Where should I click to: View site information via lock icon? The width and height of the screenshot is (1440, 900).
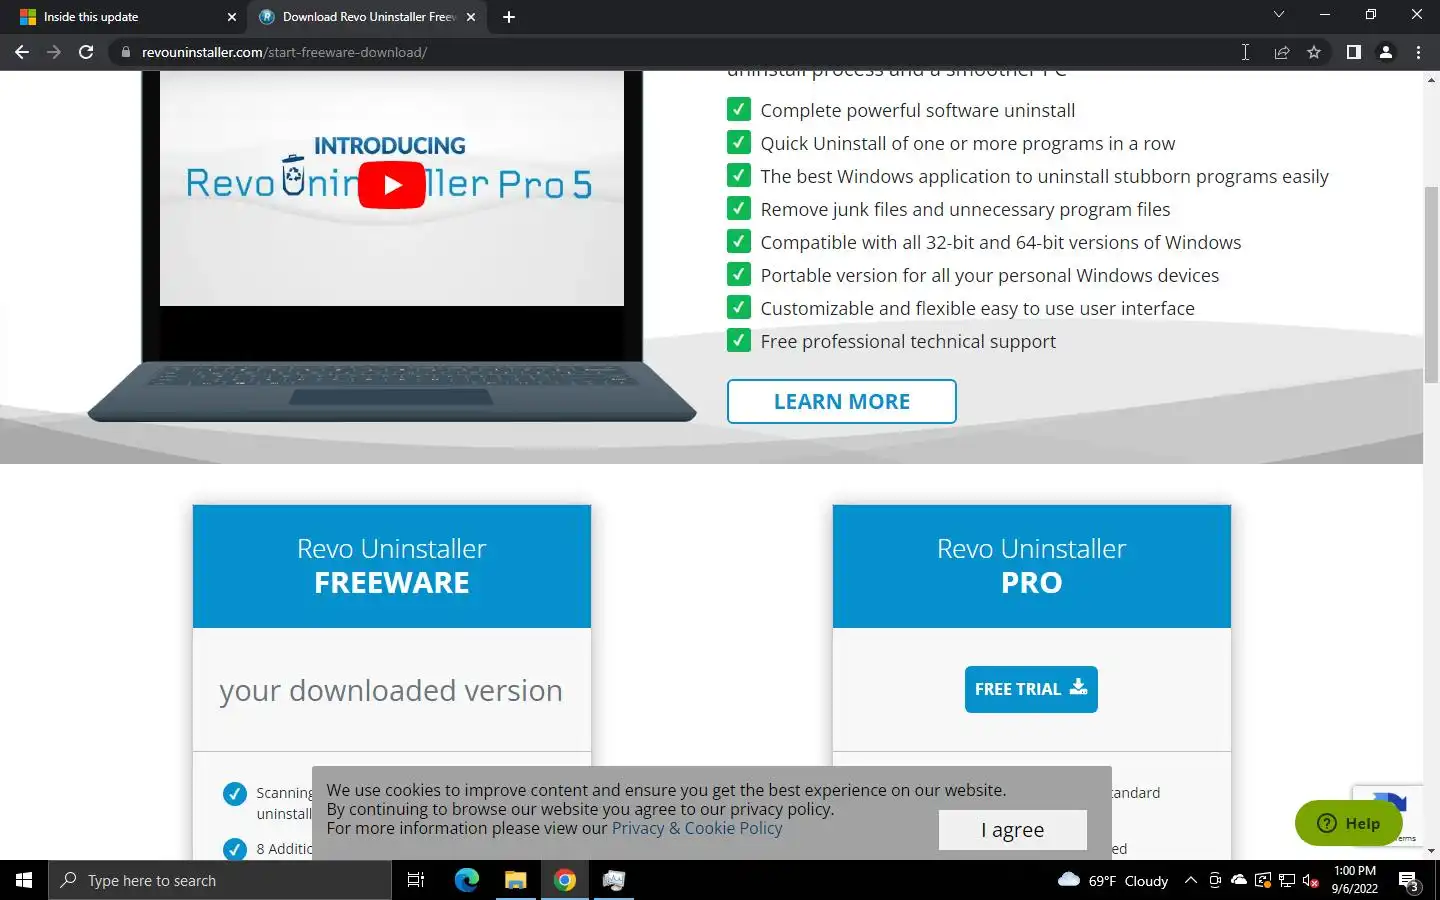[x=125, y=52]
